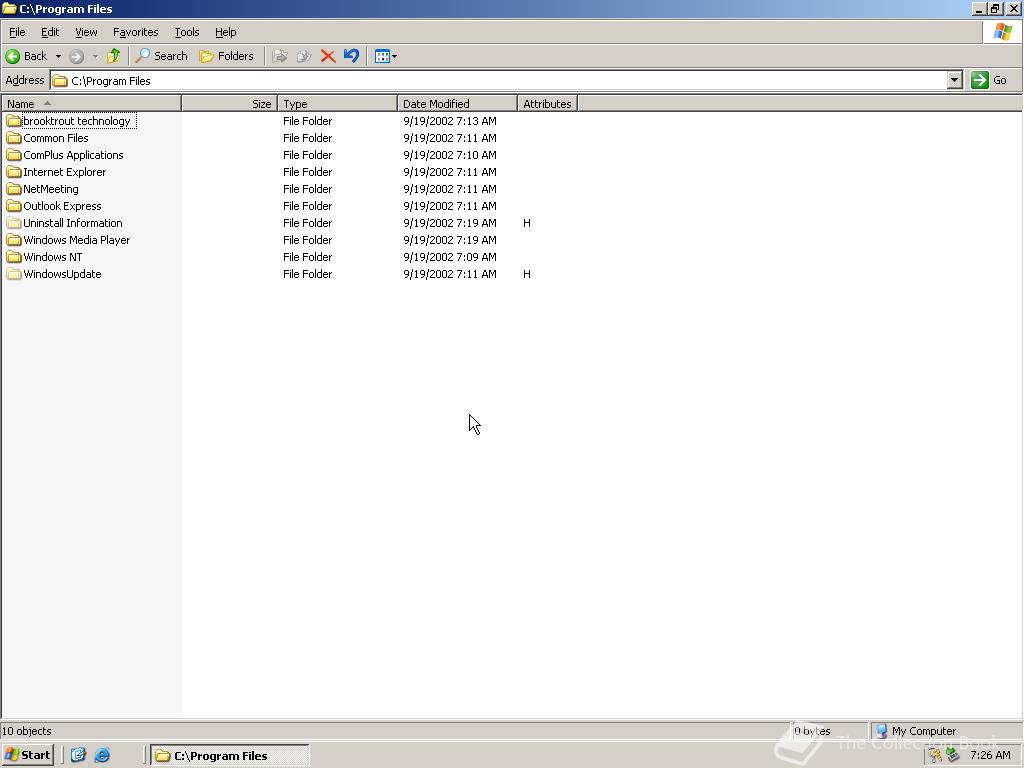Sort by Date Modified column header

point(457,103)
